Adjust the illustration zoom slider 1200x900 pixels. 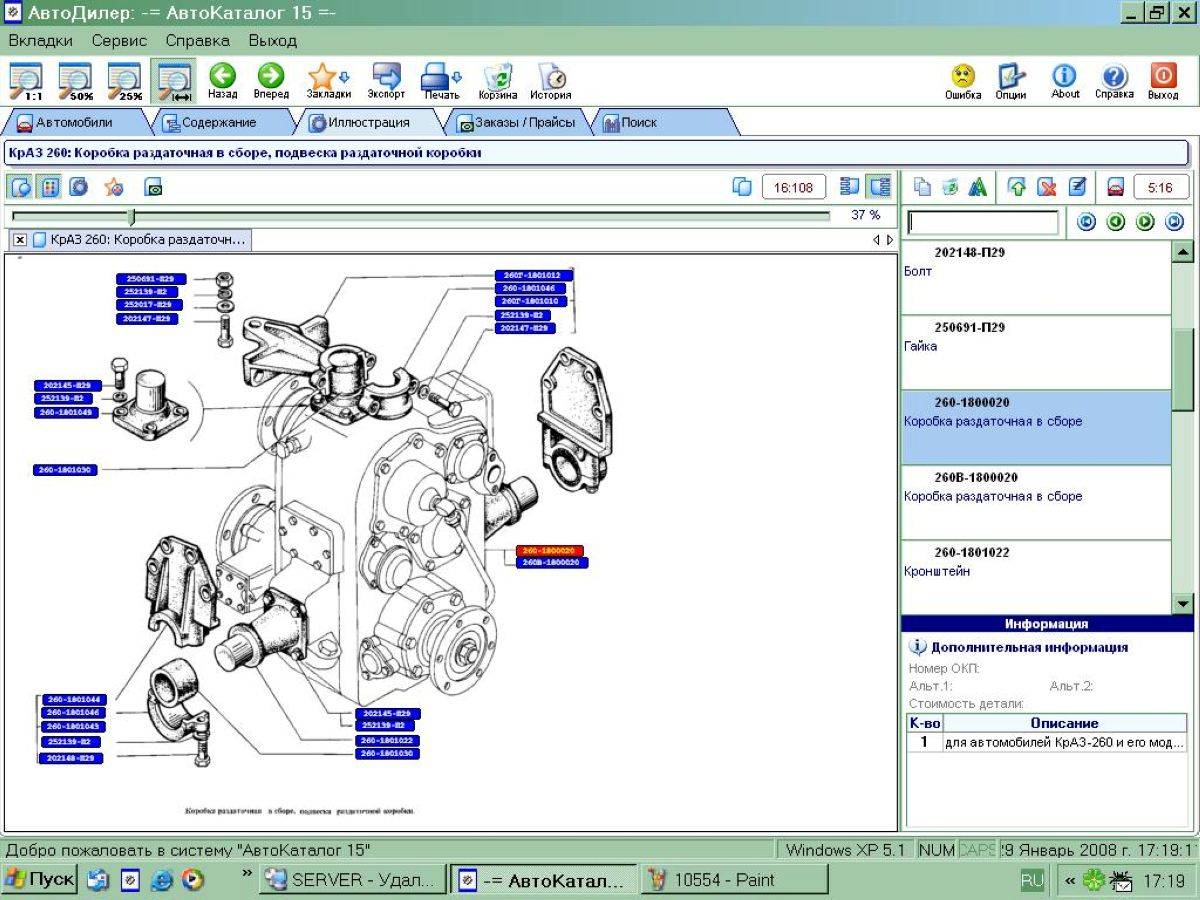131,216
